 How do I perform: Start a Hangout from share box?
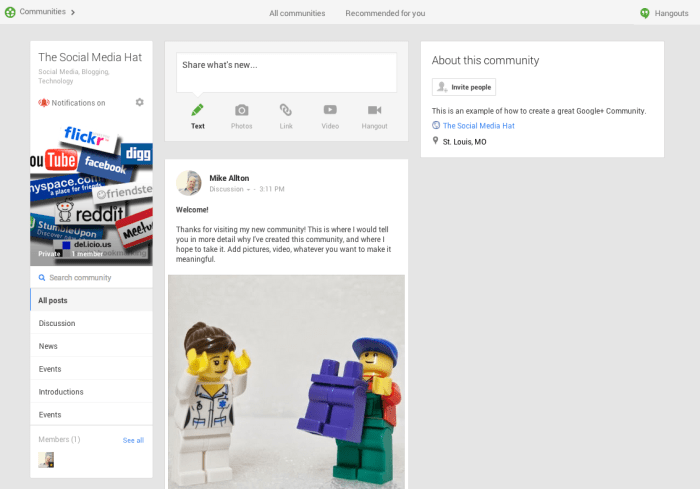[374, 110]
